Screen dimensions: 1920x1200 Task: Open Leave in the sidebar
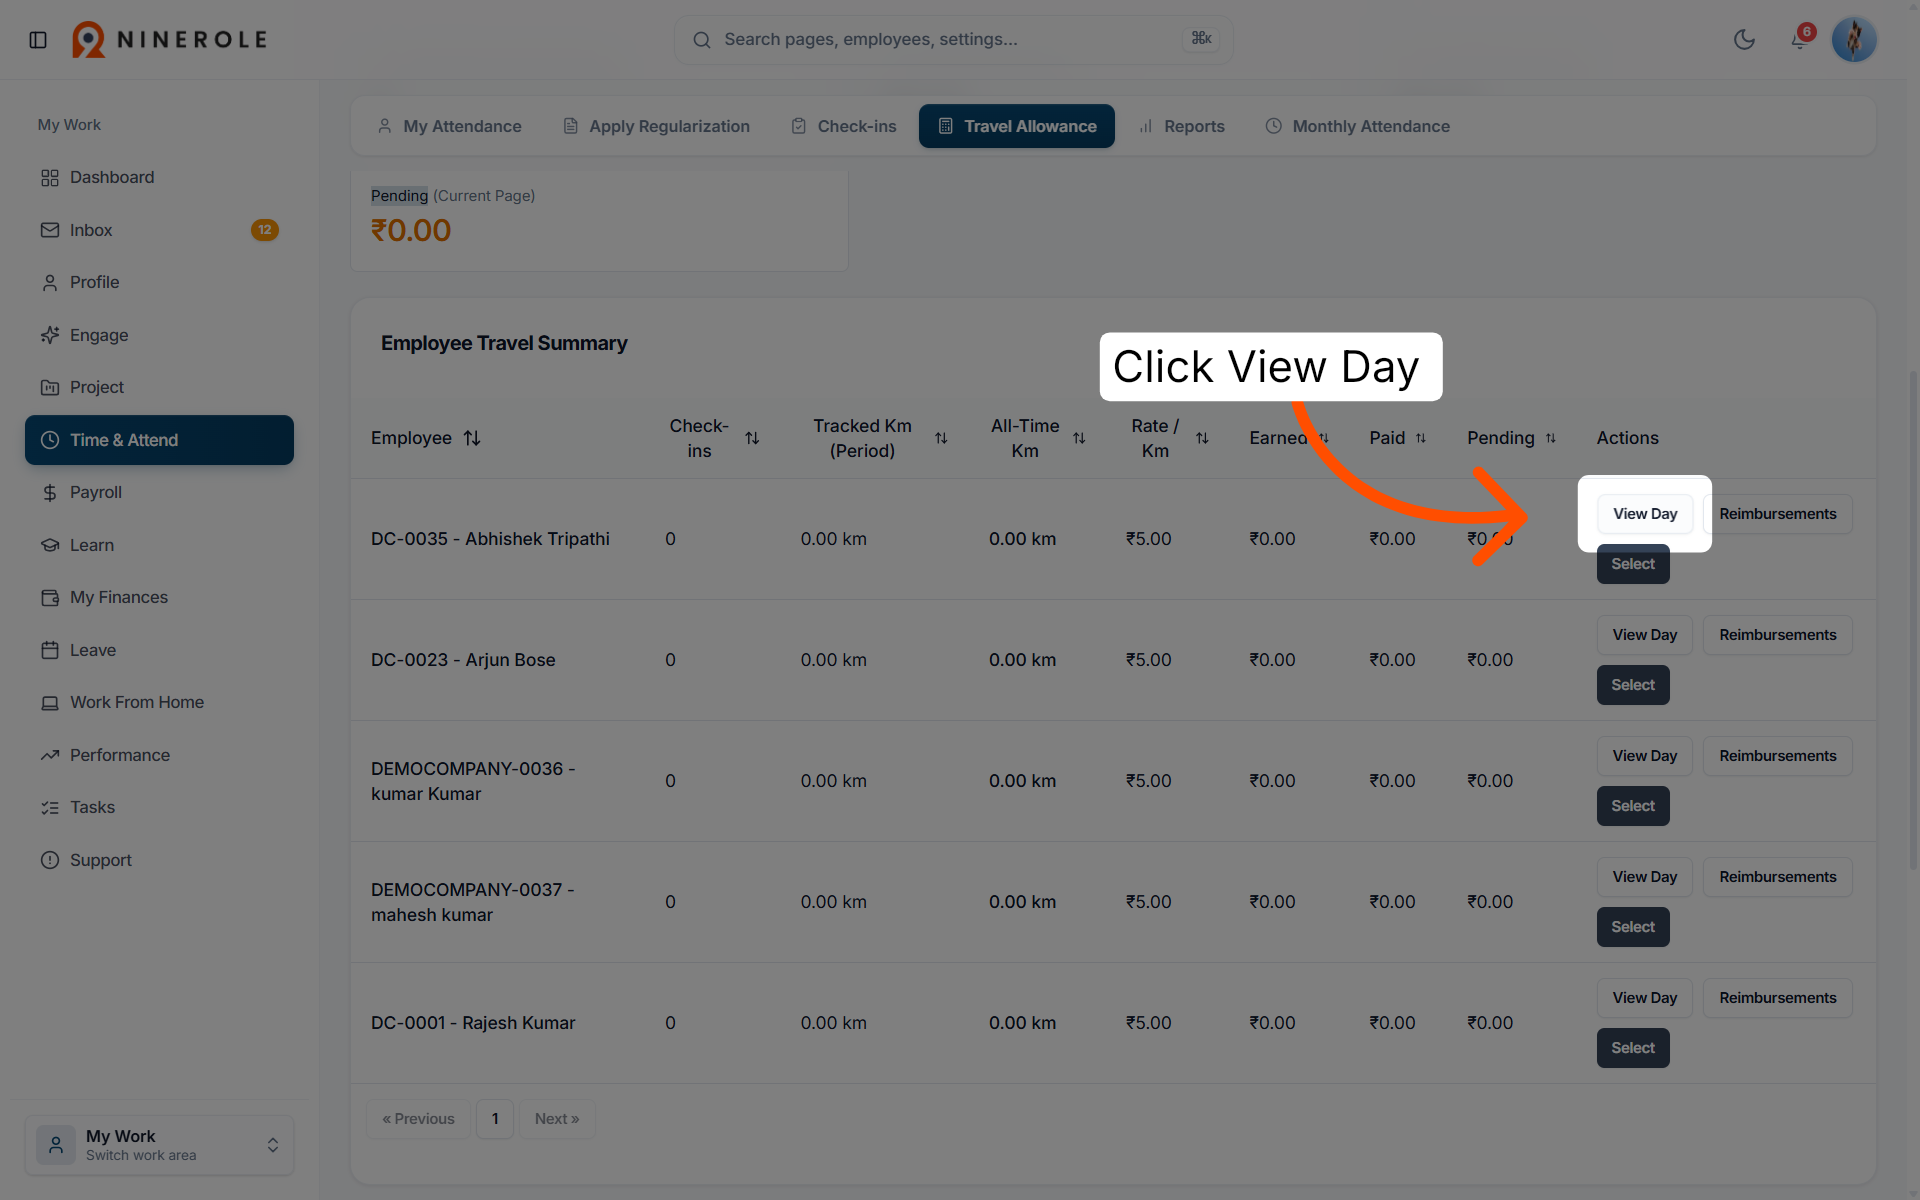(160, 650)
